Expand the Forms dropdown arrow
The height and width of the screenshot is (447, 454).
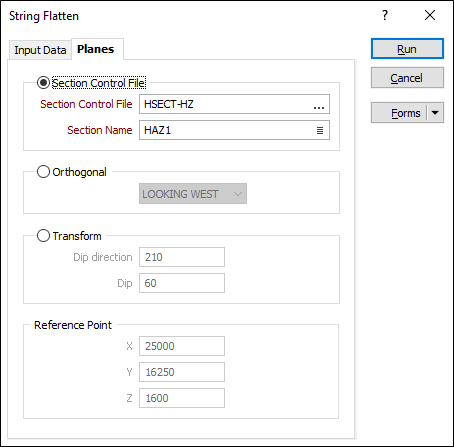click(x=435, y=113)
